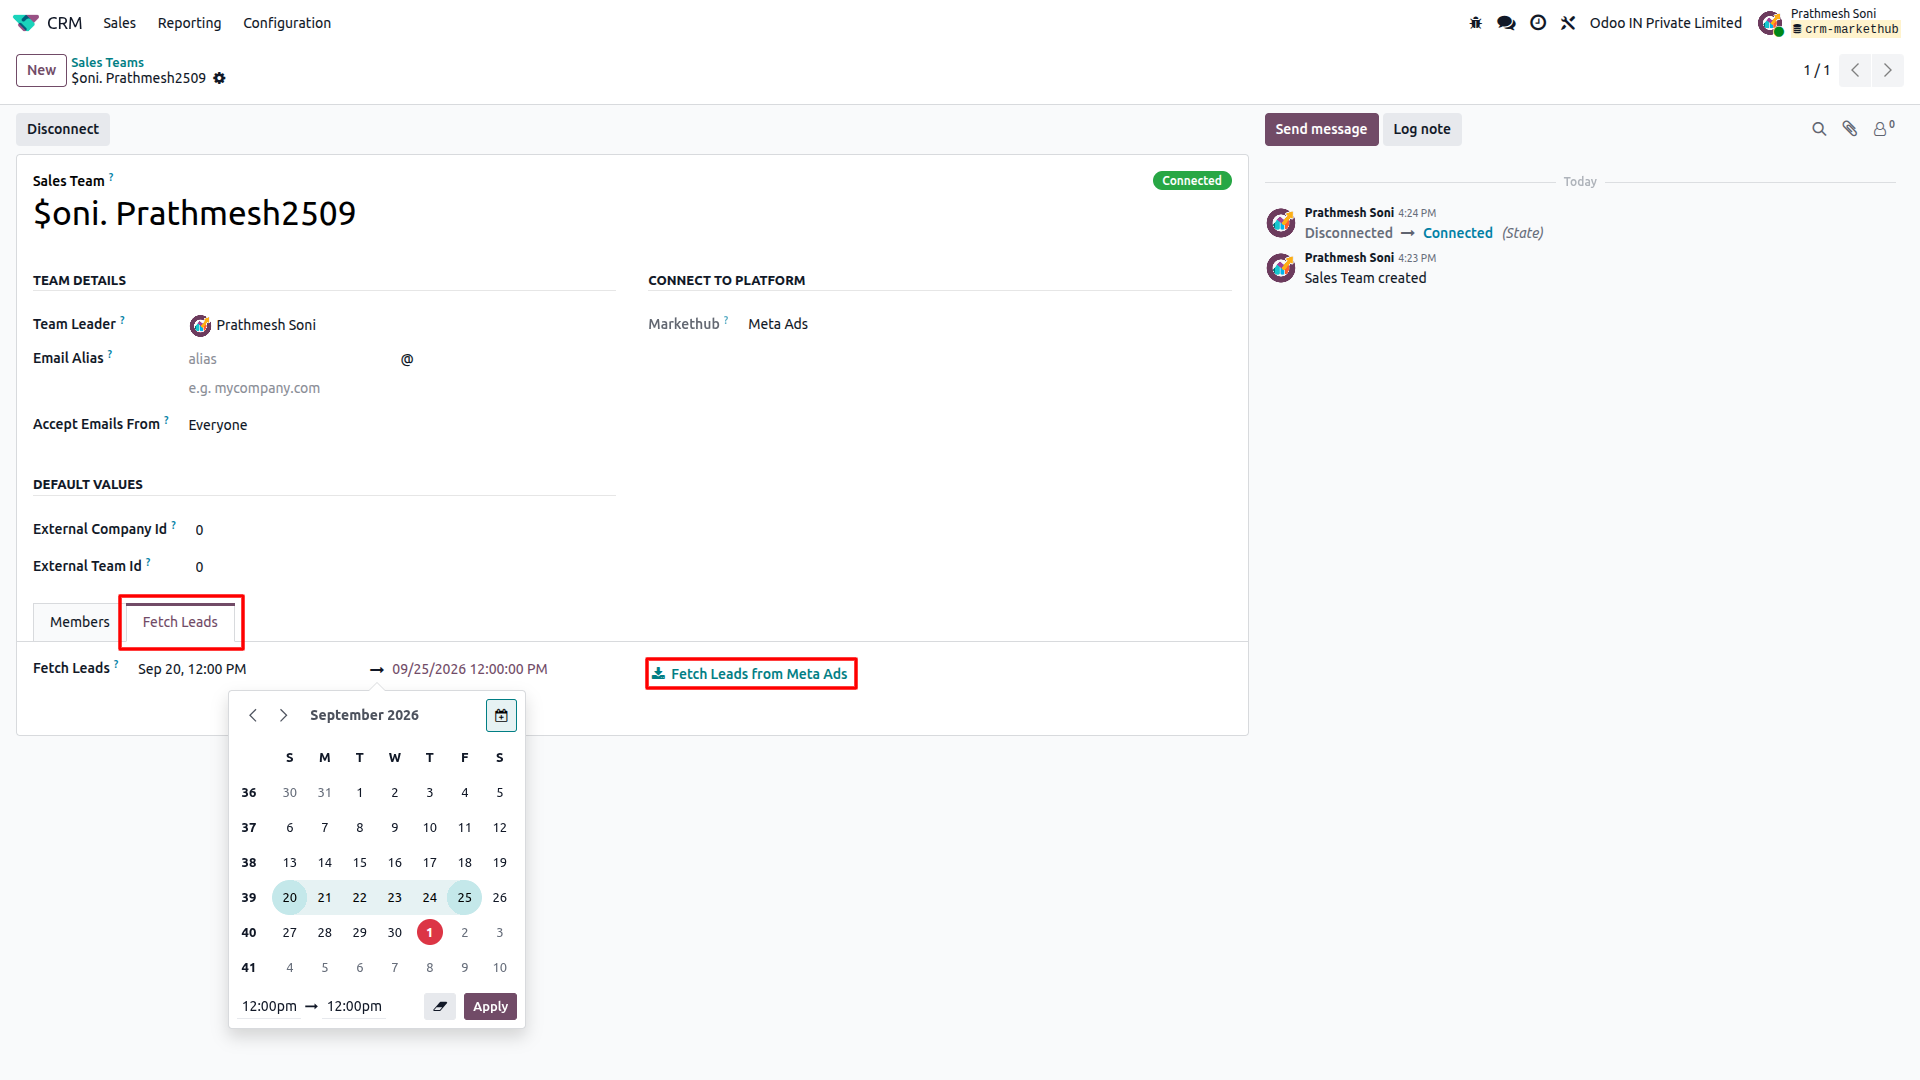The height and width of the screenshot is (1080, 1920).
Task: Open the debug bug icon menu
Action: tap(1475, 23)
